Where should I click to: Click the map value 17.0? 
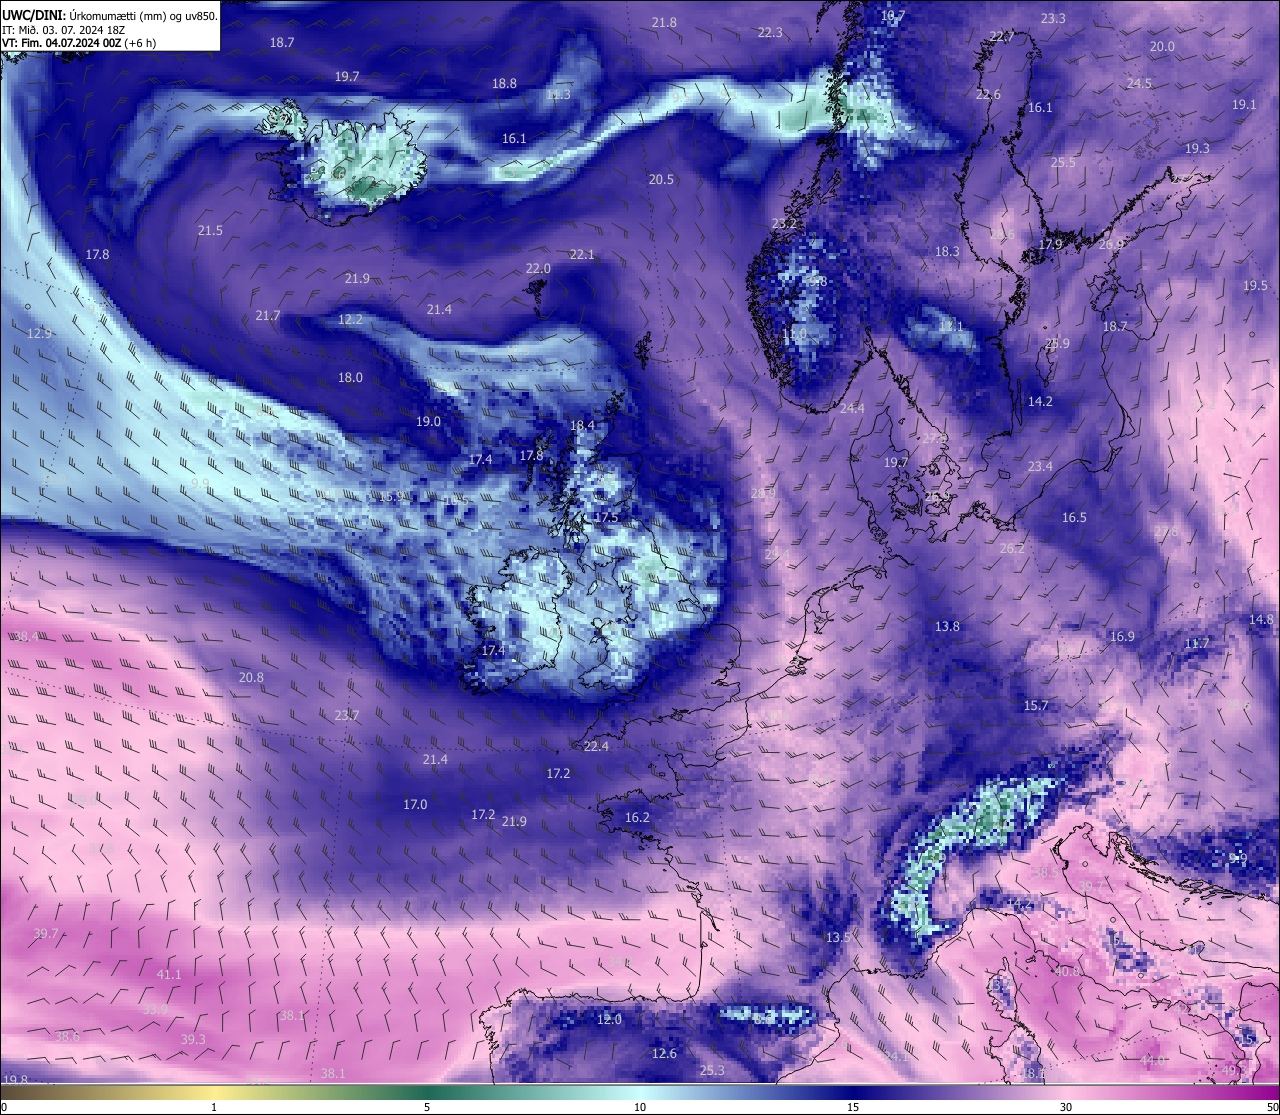click(x=415, y=804)
